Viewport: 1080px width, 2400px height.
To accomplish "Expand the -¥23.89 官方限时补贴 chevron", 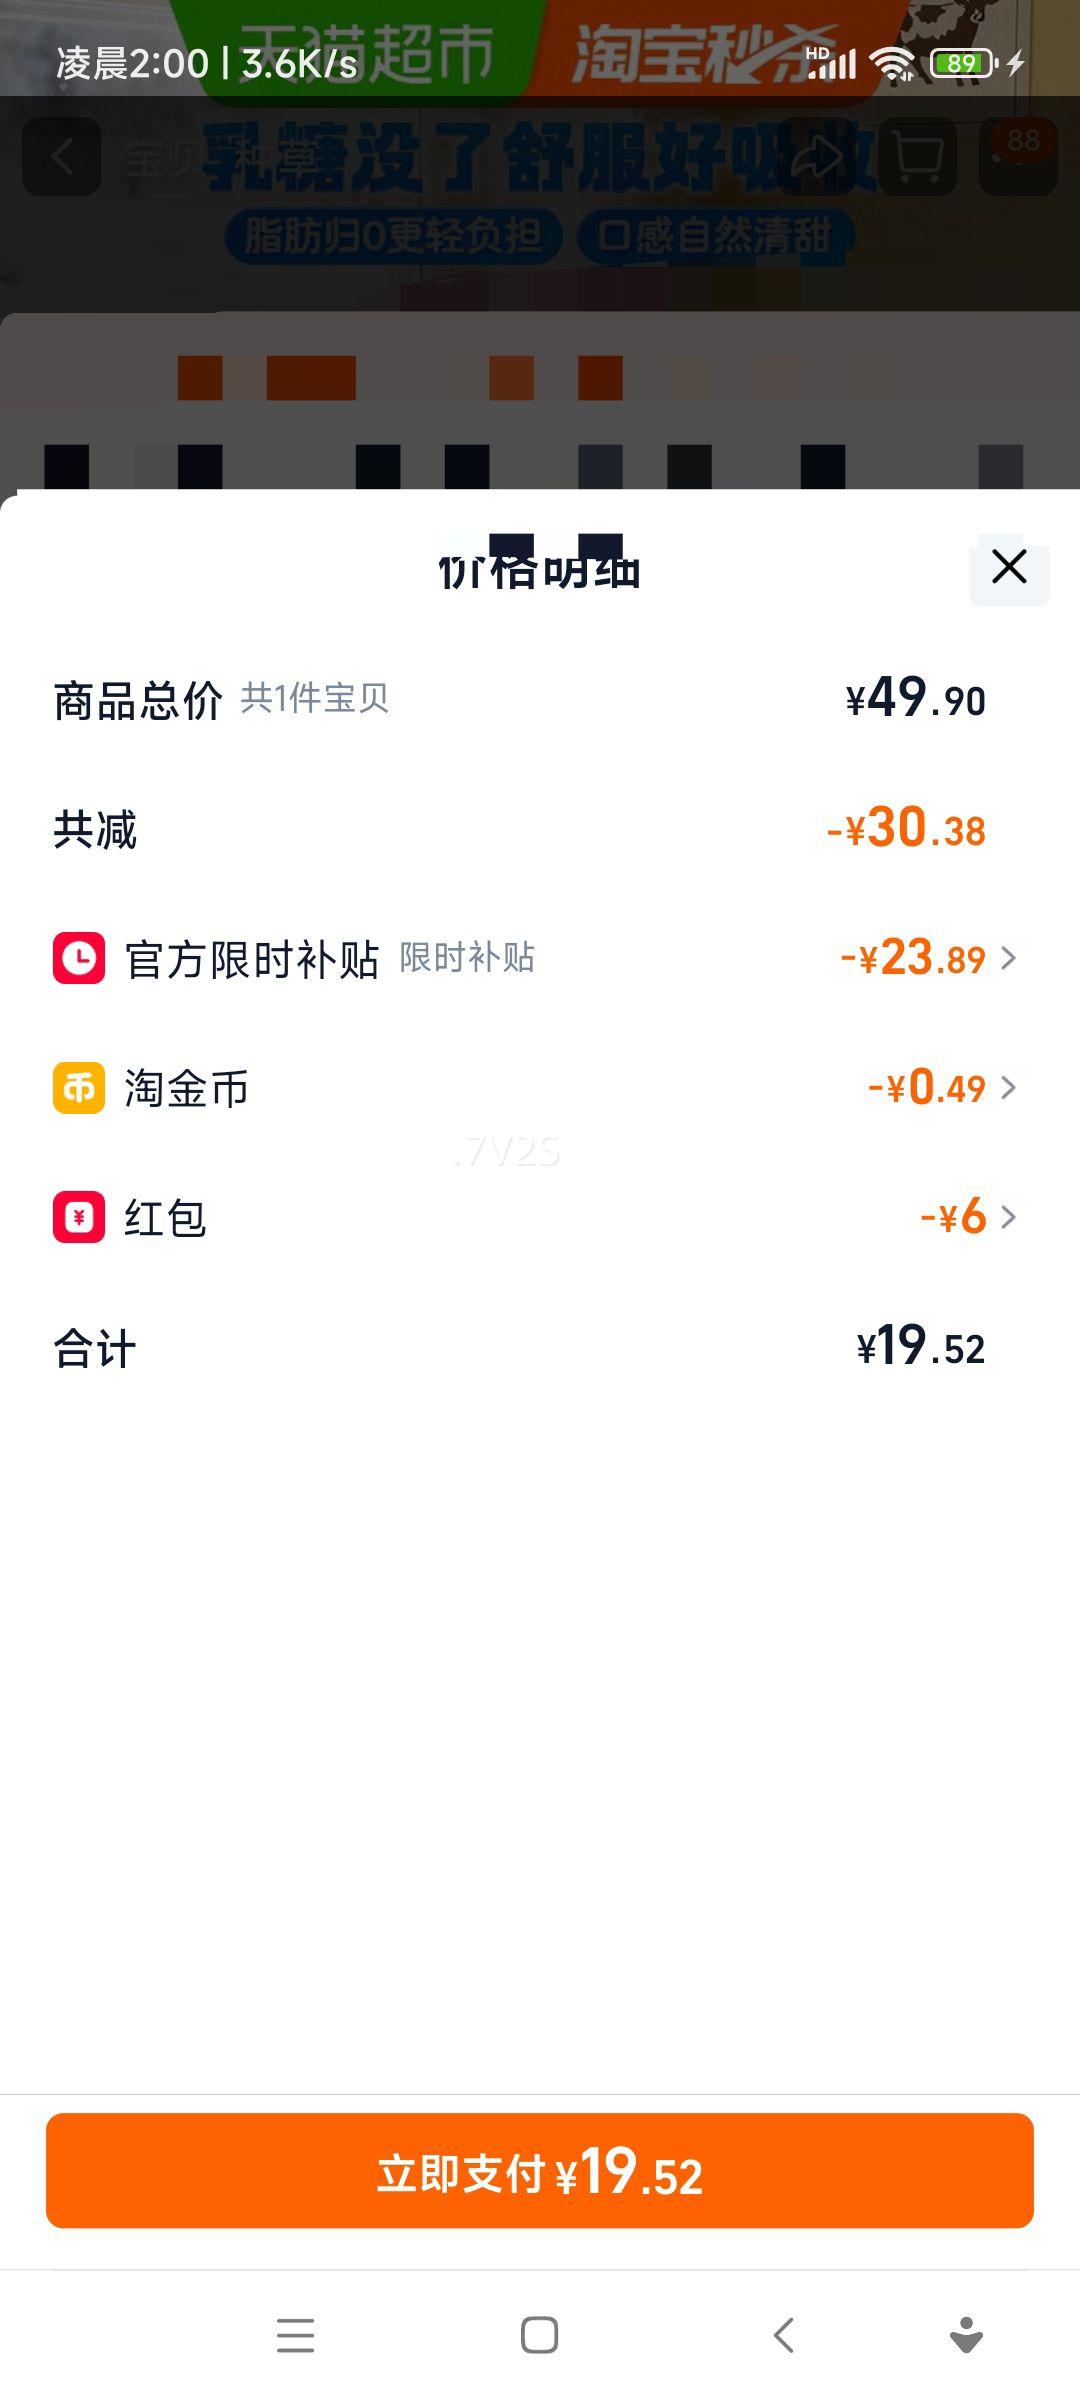I will point(1009,958).
